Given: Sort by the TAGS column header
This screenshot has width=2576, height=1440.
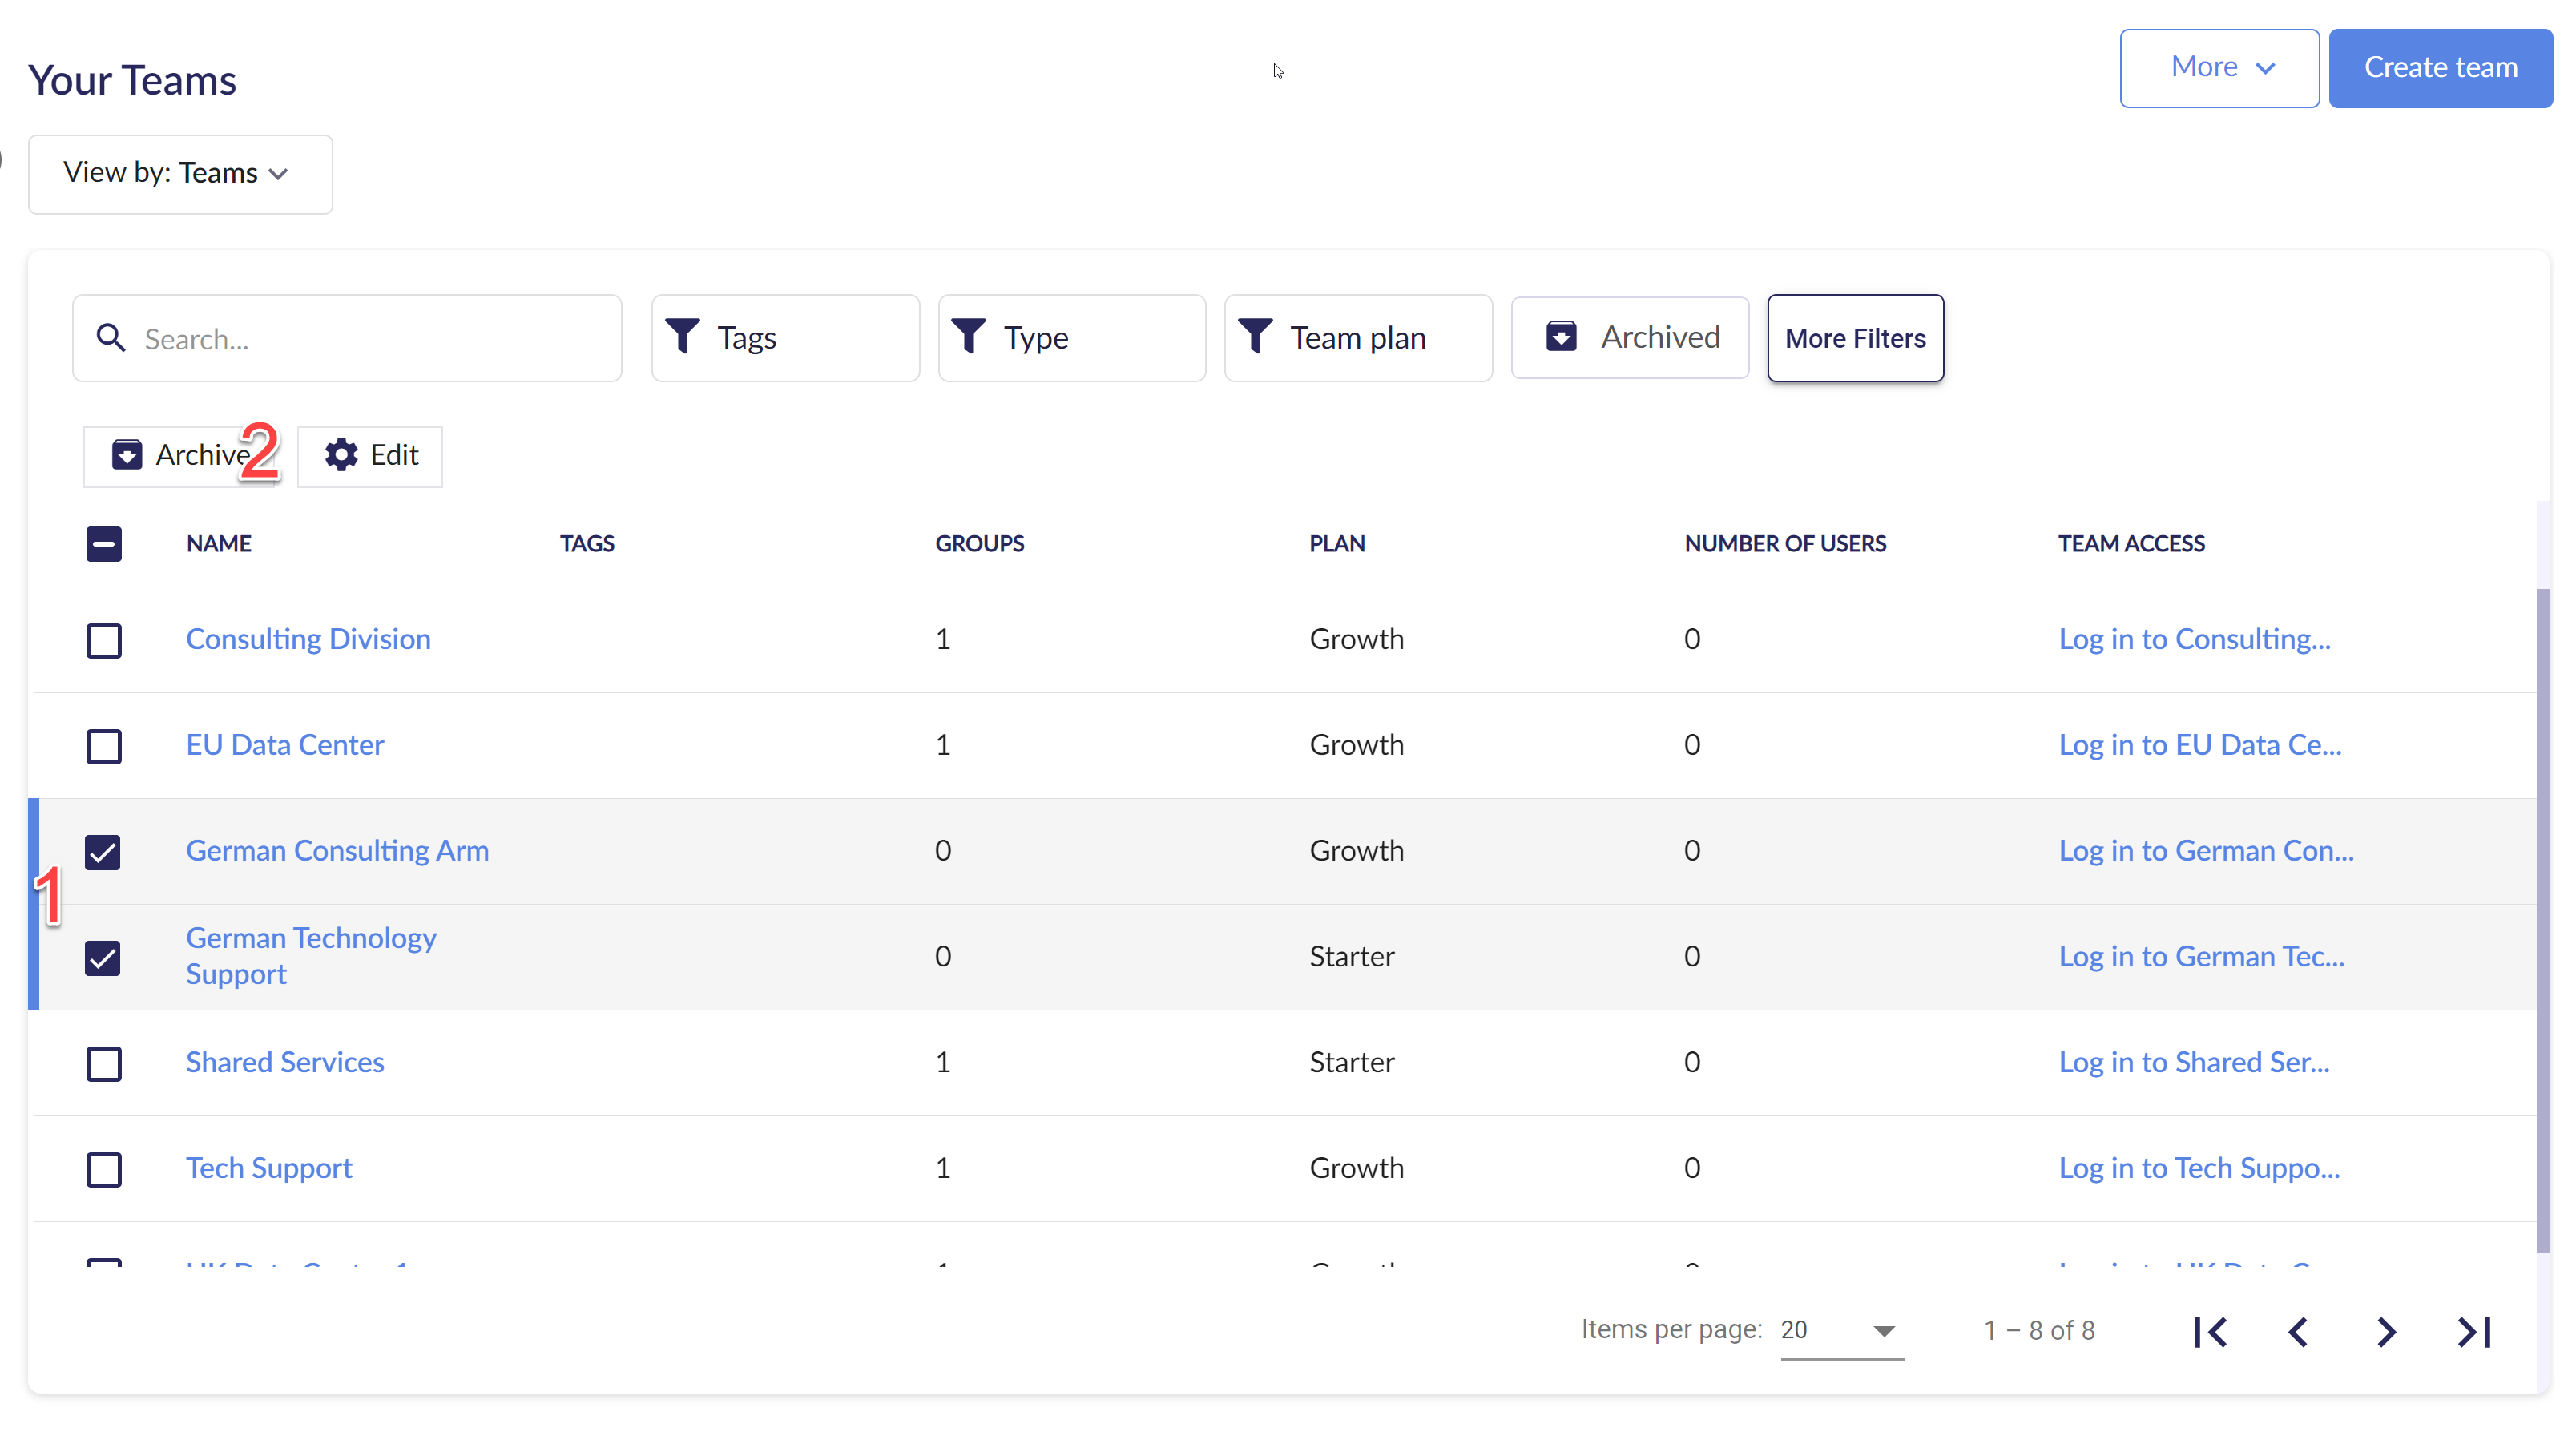Looking at the screenshot, I should tap(587, 544).
